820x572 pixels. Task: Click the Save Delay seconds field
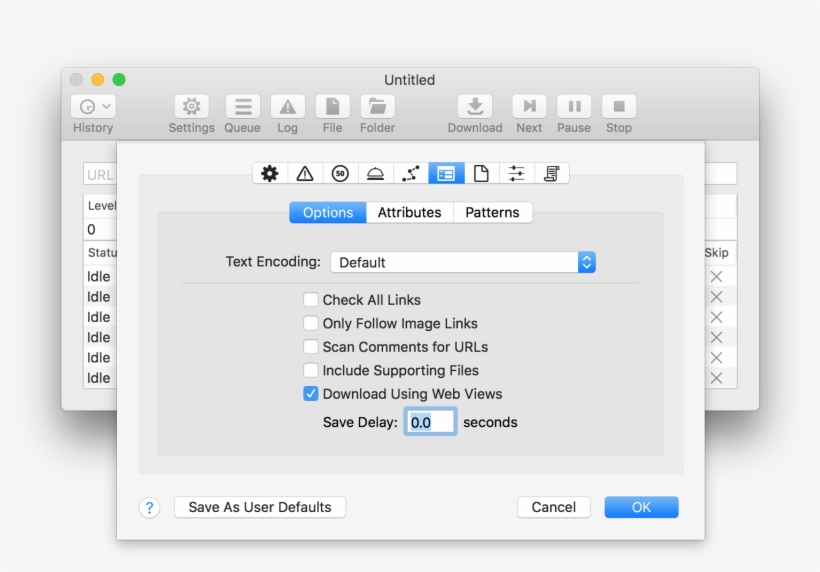click(x=430, y=422)
